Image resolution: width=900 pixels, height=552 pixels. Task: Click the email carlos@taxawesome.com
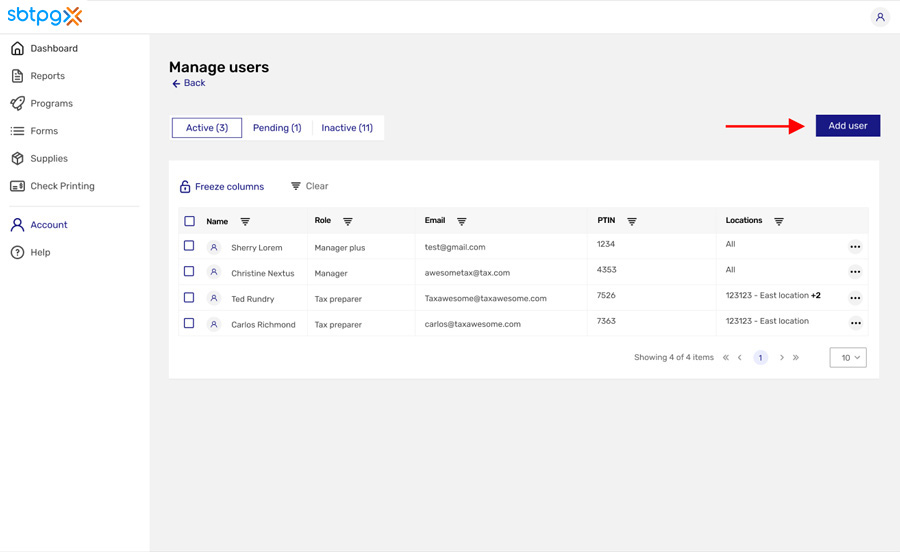point(473,324)
